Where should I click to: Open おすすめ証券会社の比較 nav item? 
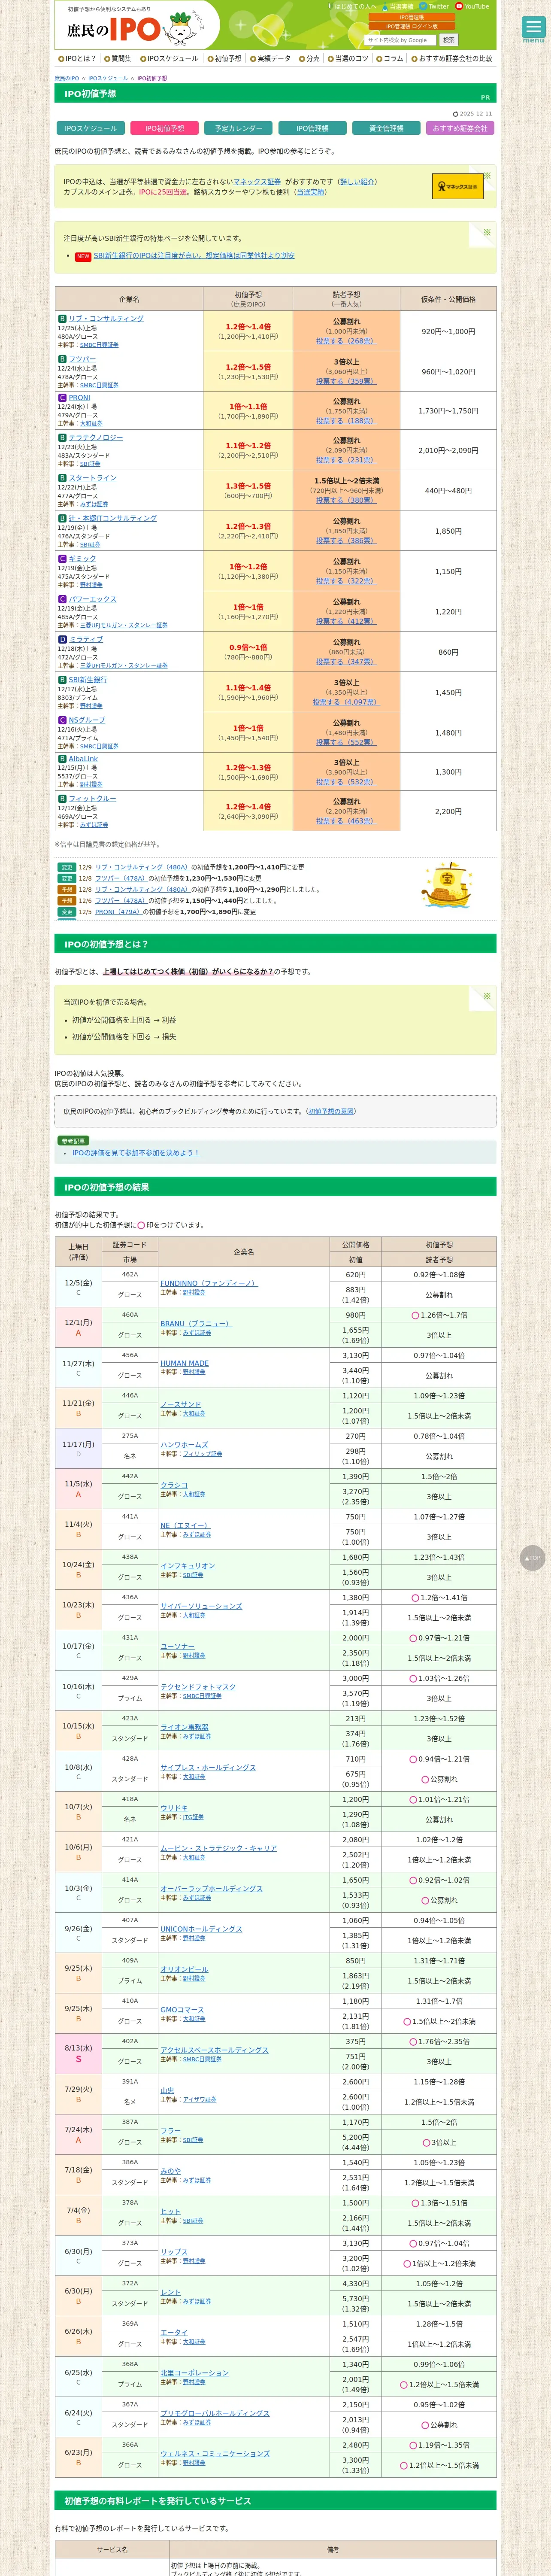point(452,59)
